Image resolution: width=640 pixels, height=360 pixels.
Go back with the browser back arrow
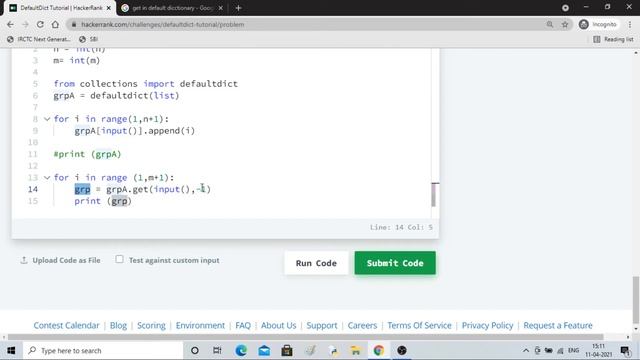(10, 24)
